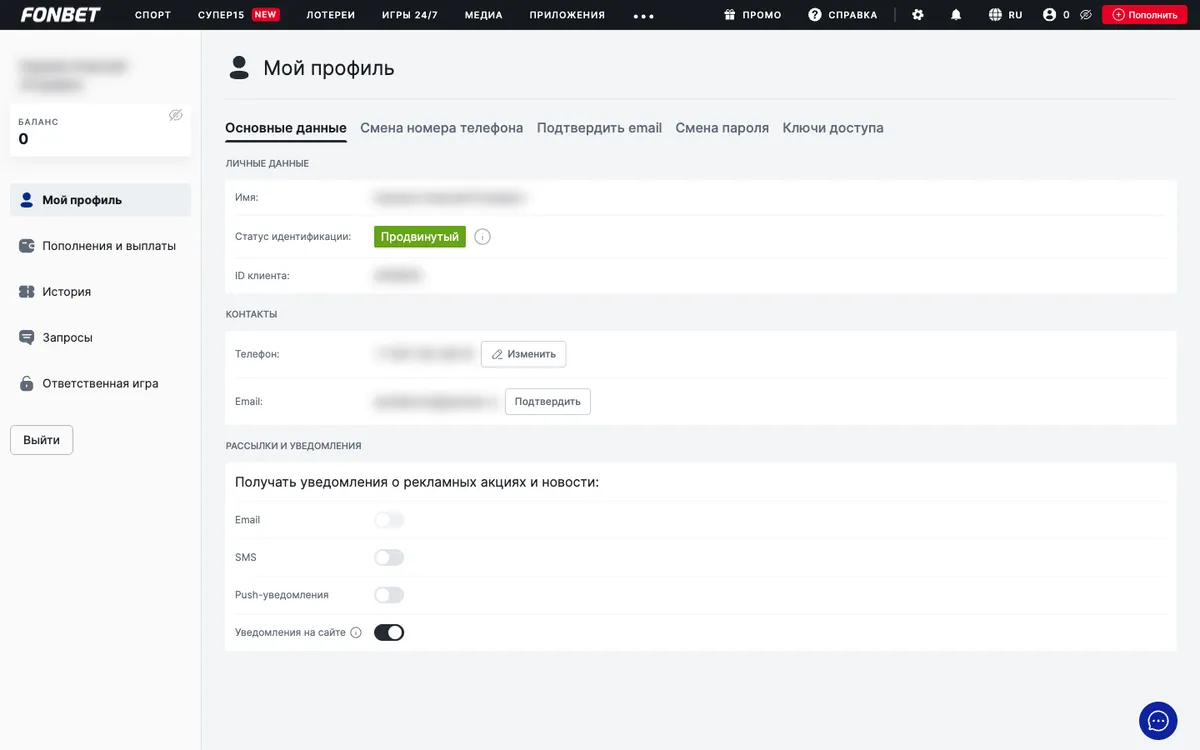The width and height of the screenshot is (1200, 750).
Task: Switch to Подтвердить email tab
Action: tap(599, 128)
